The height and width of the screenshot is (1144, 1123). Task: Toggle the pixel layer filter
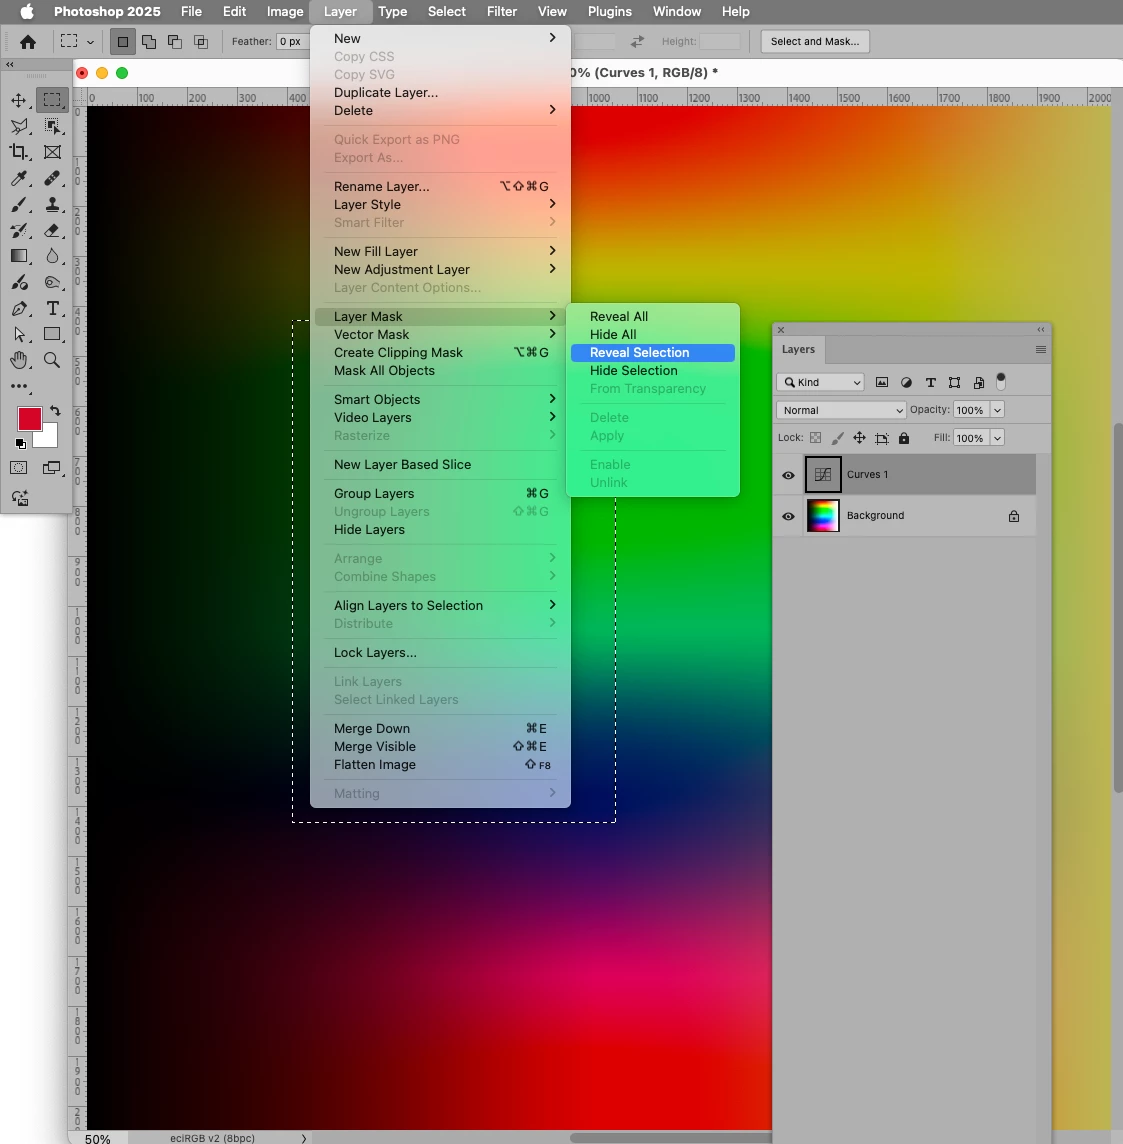pos(881,382)
